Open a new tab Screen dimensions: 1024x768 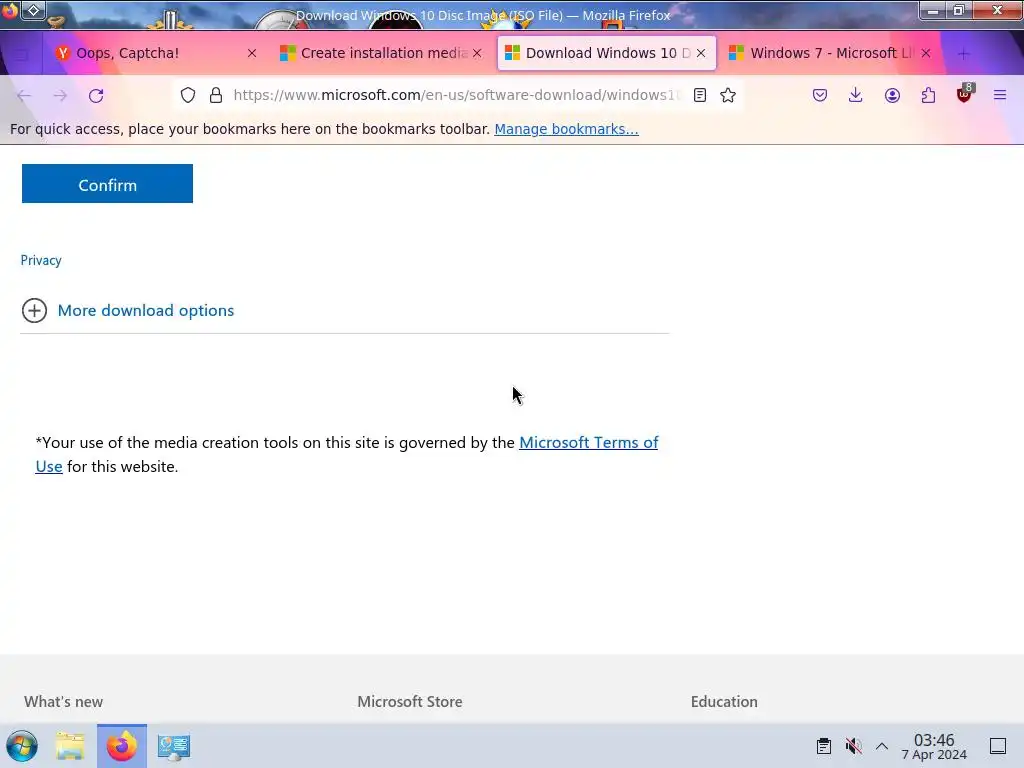tap(963, 54)
